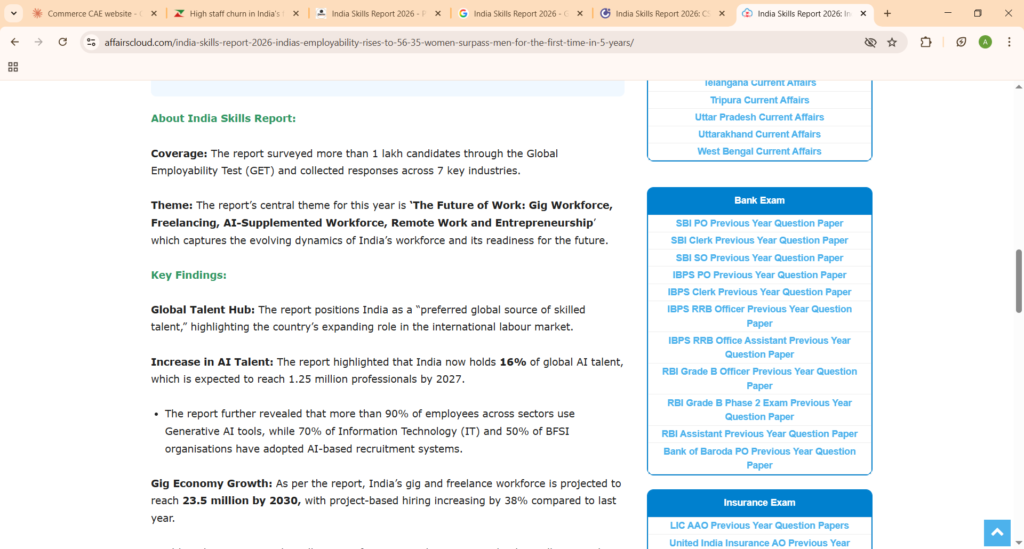Screen dimensions: 1024x549
Task: Click the tracking protection eye icon
Action: click(x=870, y=42)
